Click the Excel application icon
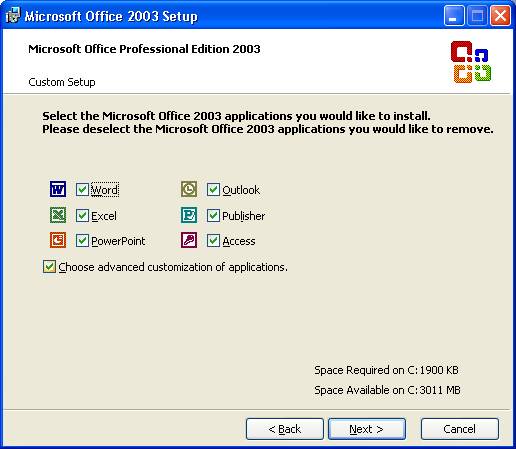 58,215
